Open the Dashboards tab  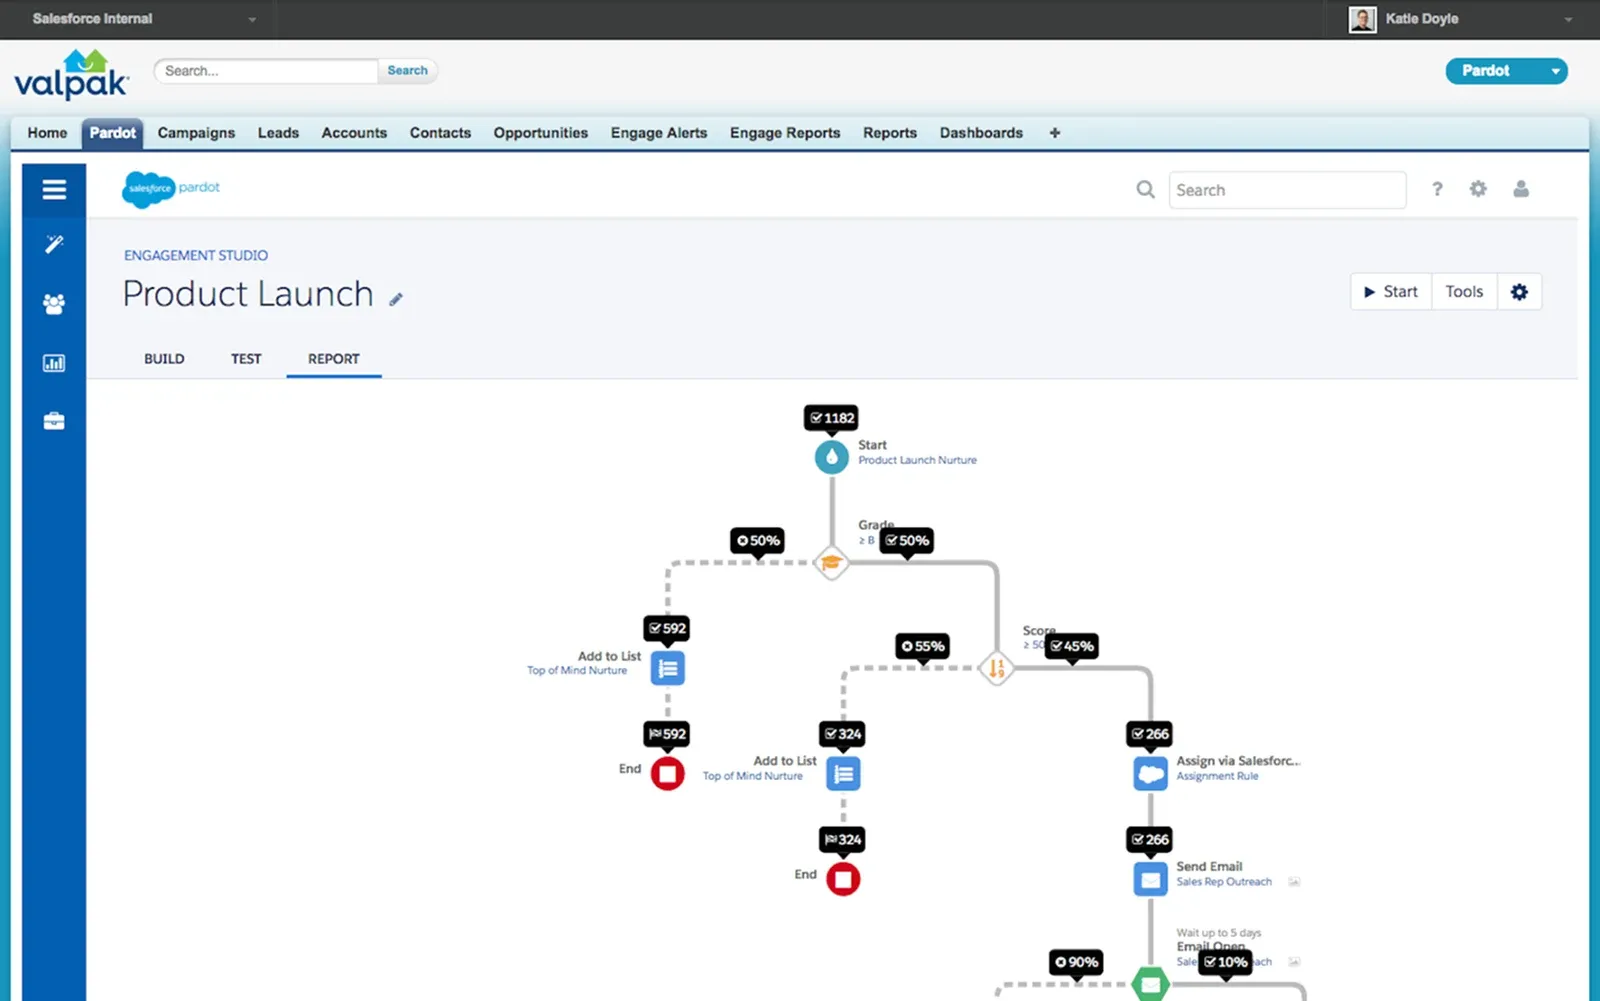click(981, 133)
